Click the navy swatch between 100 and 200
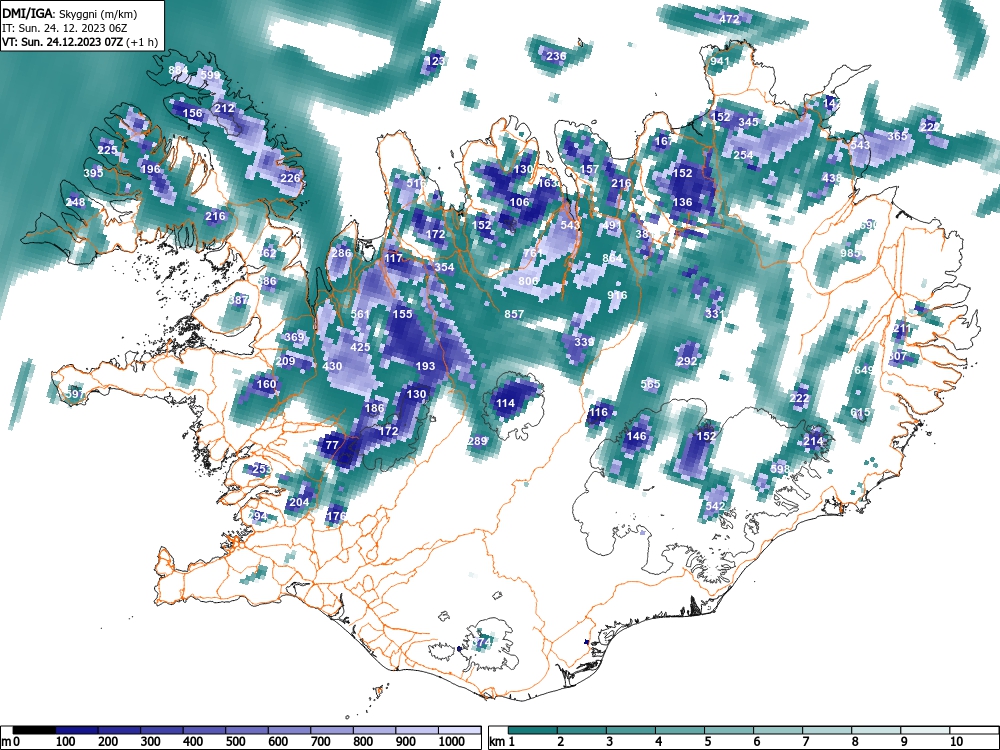The width and height of the screenshot is (1000, 750). click(76, 730)
